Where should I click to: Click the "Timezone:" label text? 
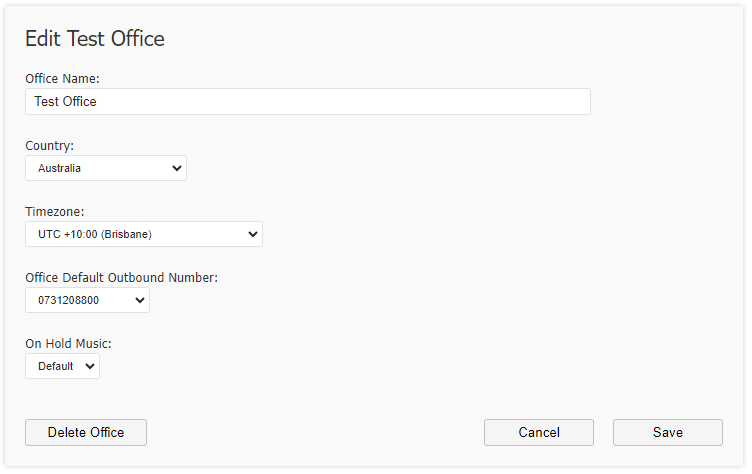coord(55,212)
